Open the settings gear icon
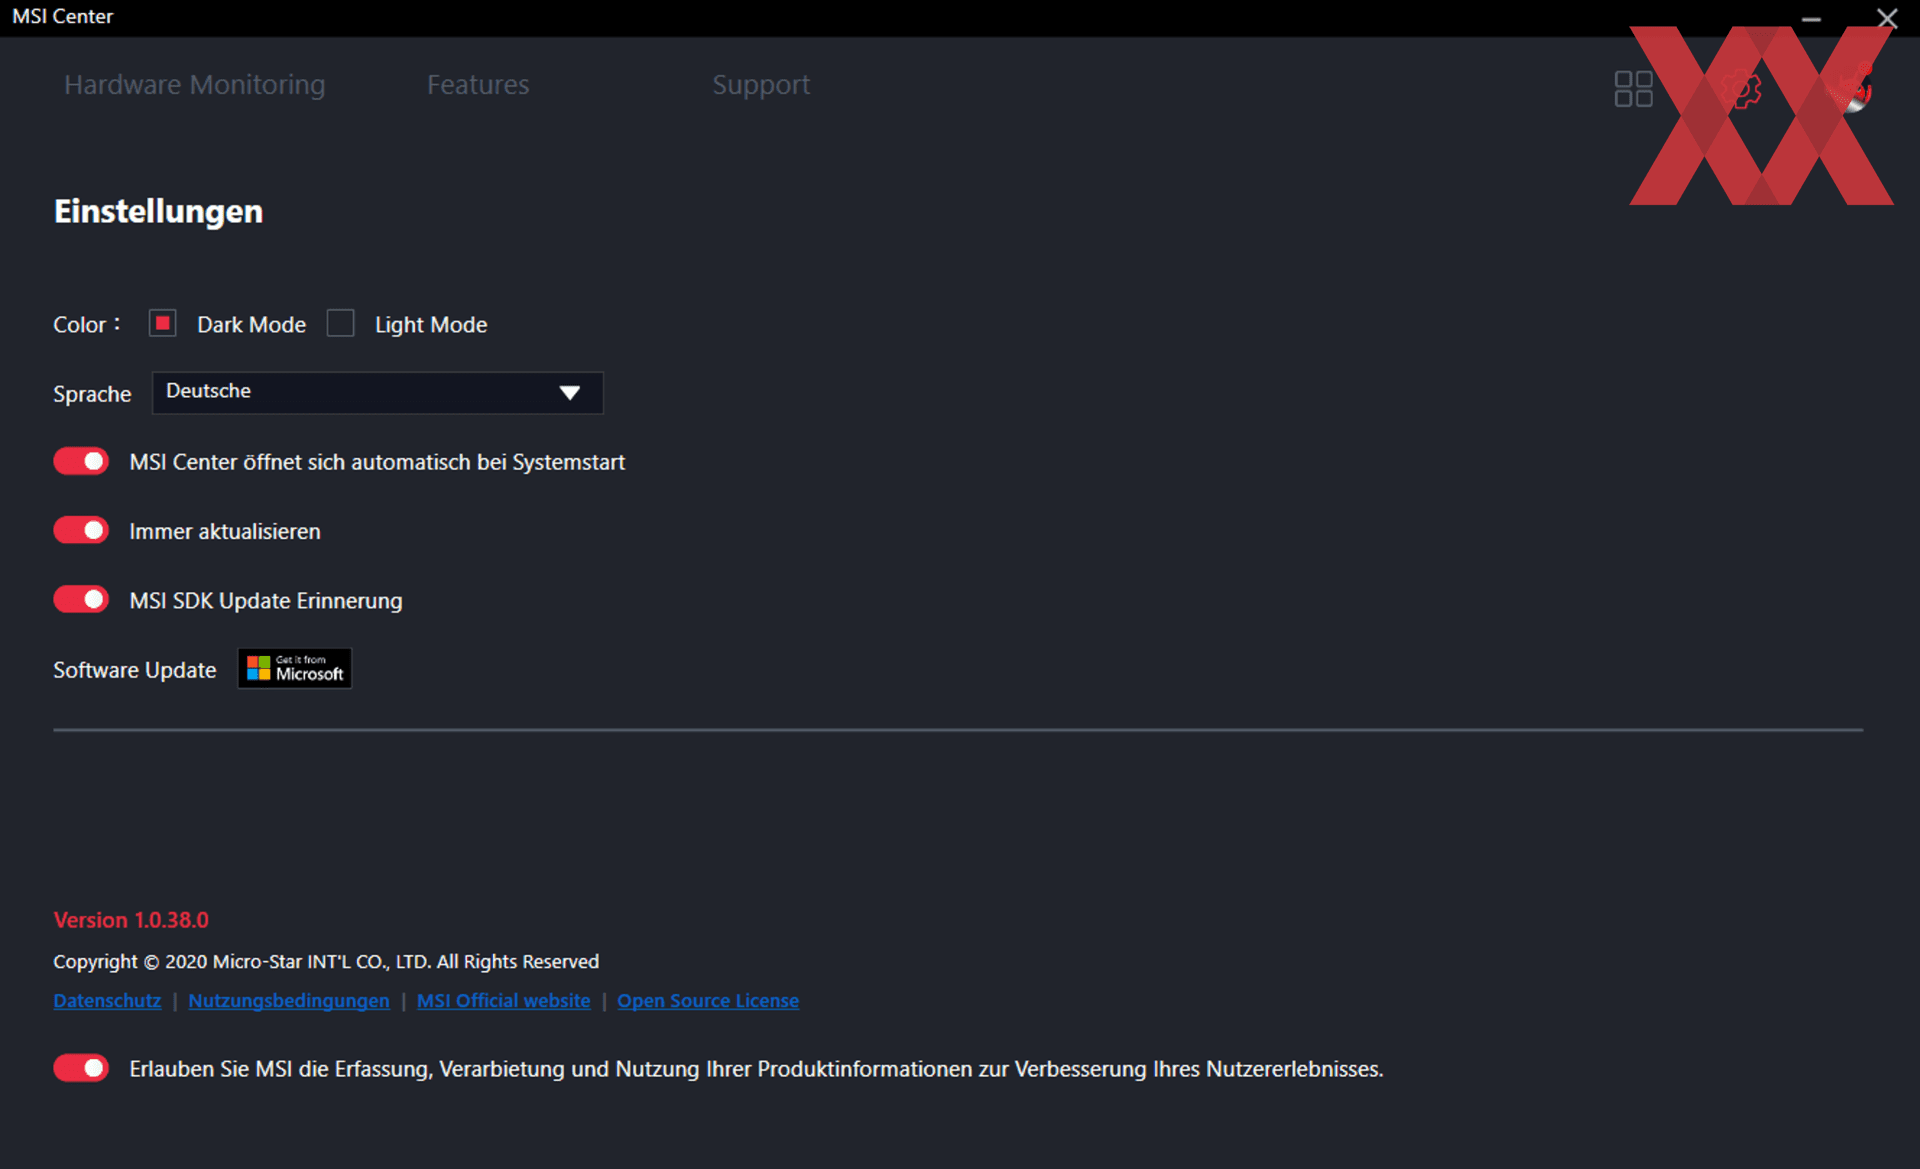 click(x=1743, y=88)
